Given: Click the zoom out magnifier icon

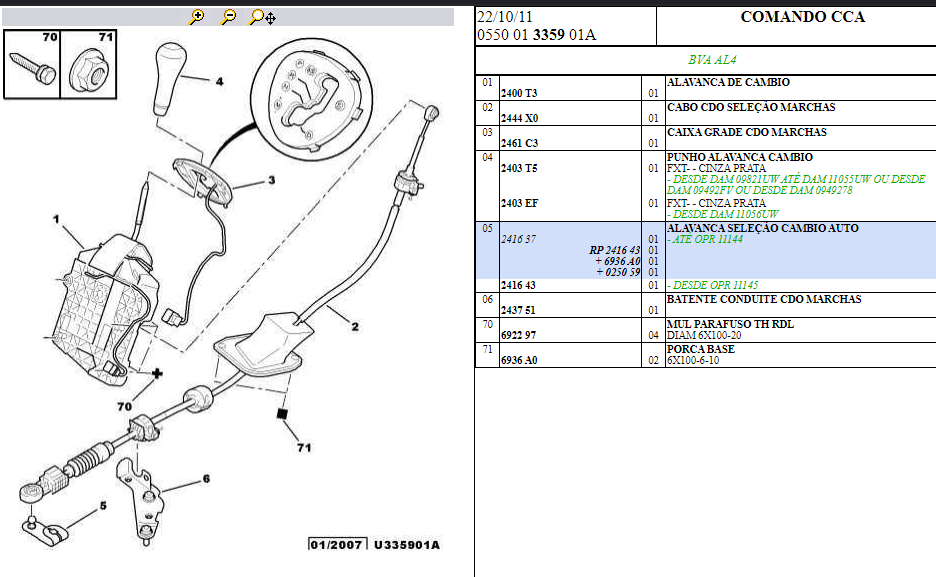Looking at the screenshot, I should 229,16.
